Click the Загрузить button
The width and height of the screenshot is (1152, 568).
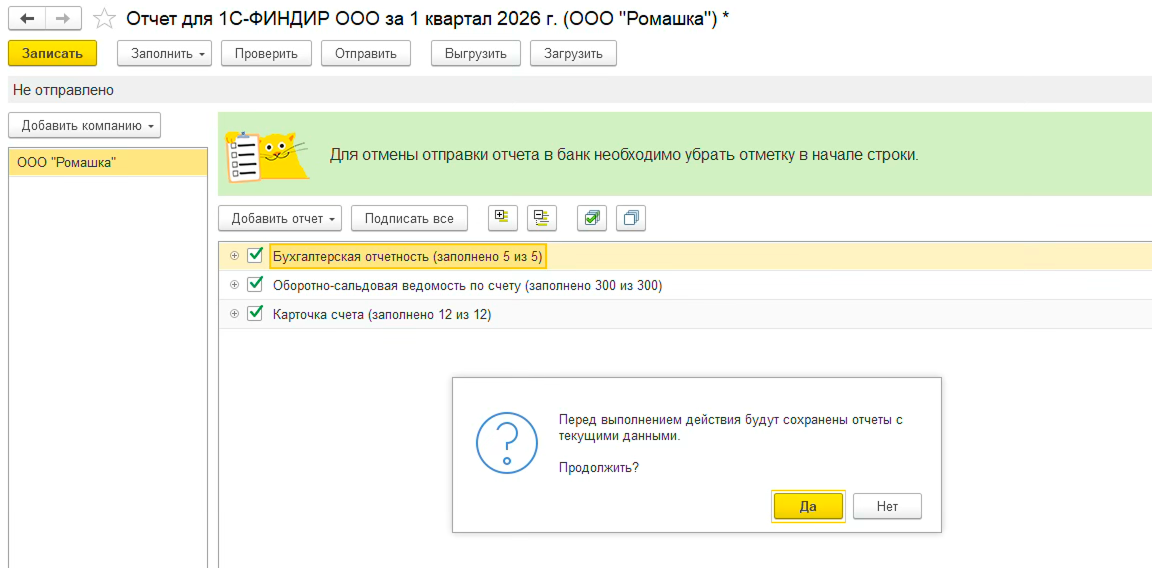point(572,54)
